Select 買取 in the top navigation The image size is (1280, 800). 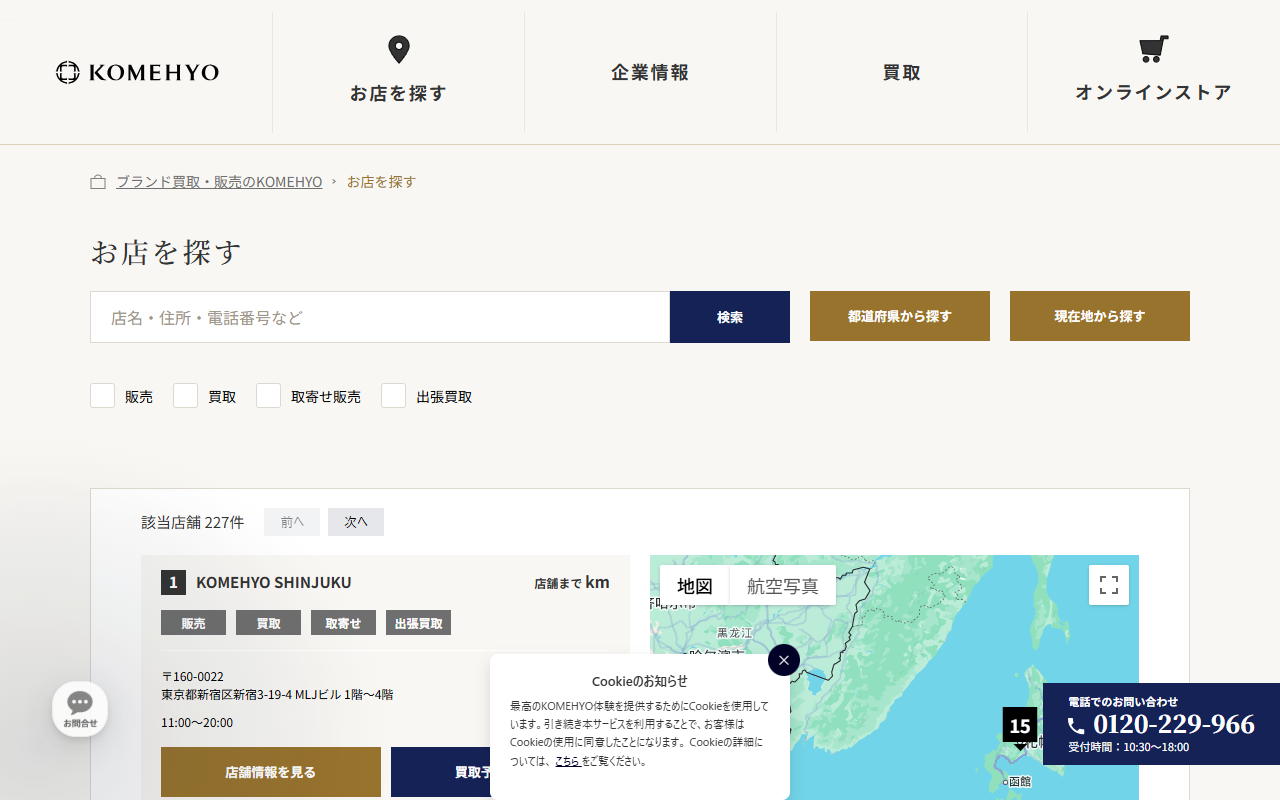pos(901,72)
